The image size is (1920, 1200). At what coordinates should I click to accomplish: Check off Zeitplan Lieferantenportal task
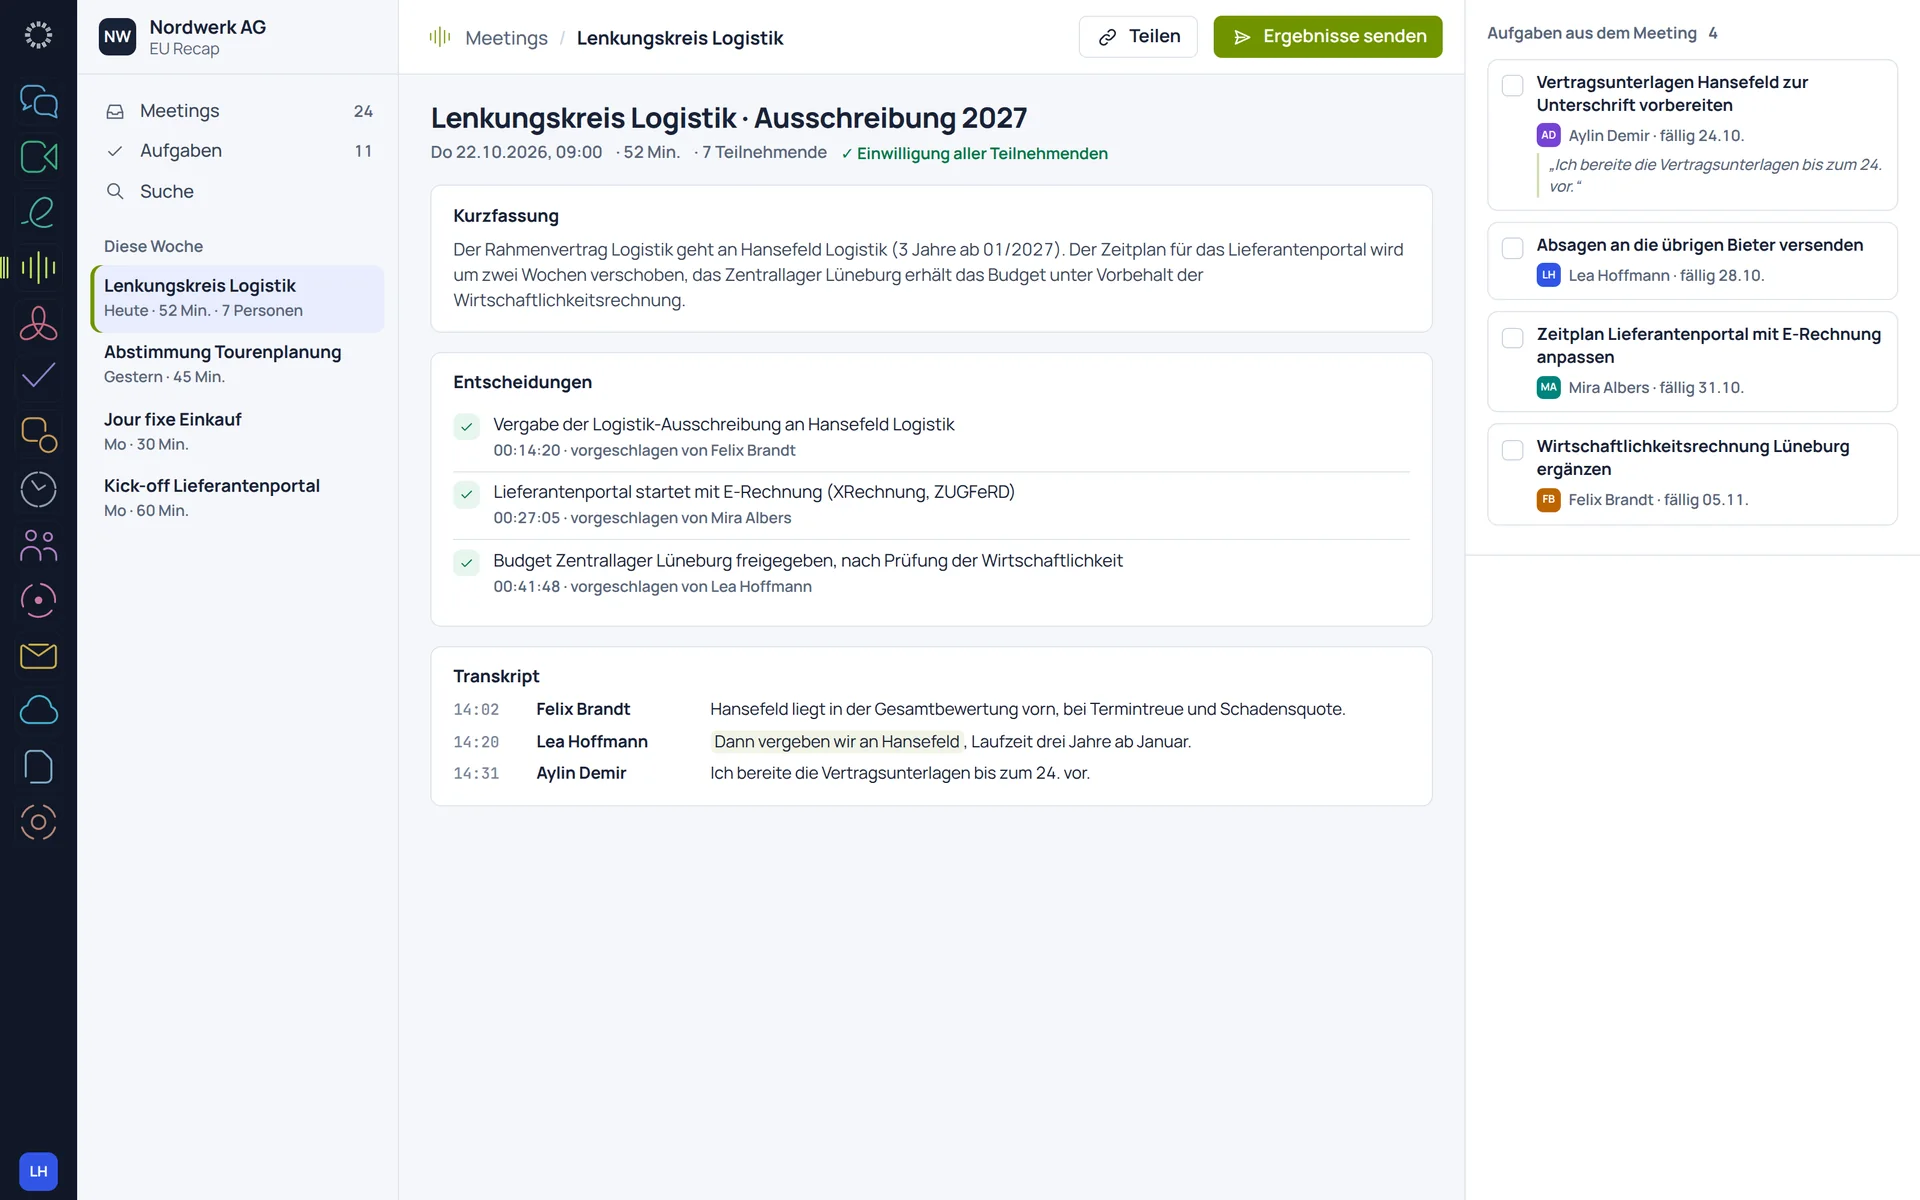click(1513, 338)
